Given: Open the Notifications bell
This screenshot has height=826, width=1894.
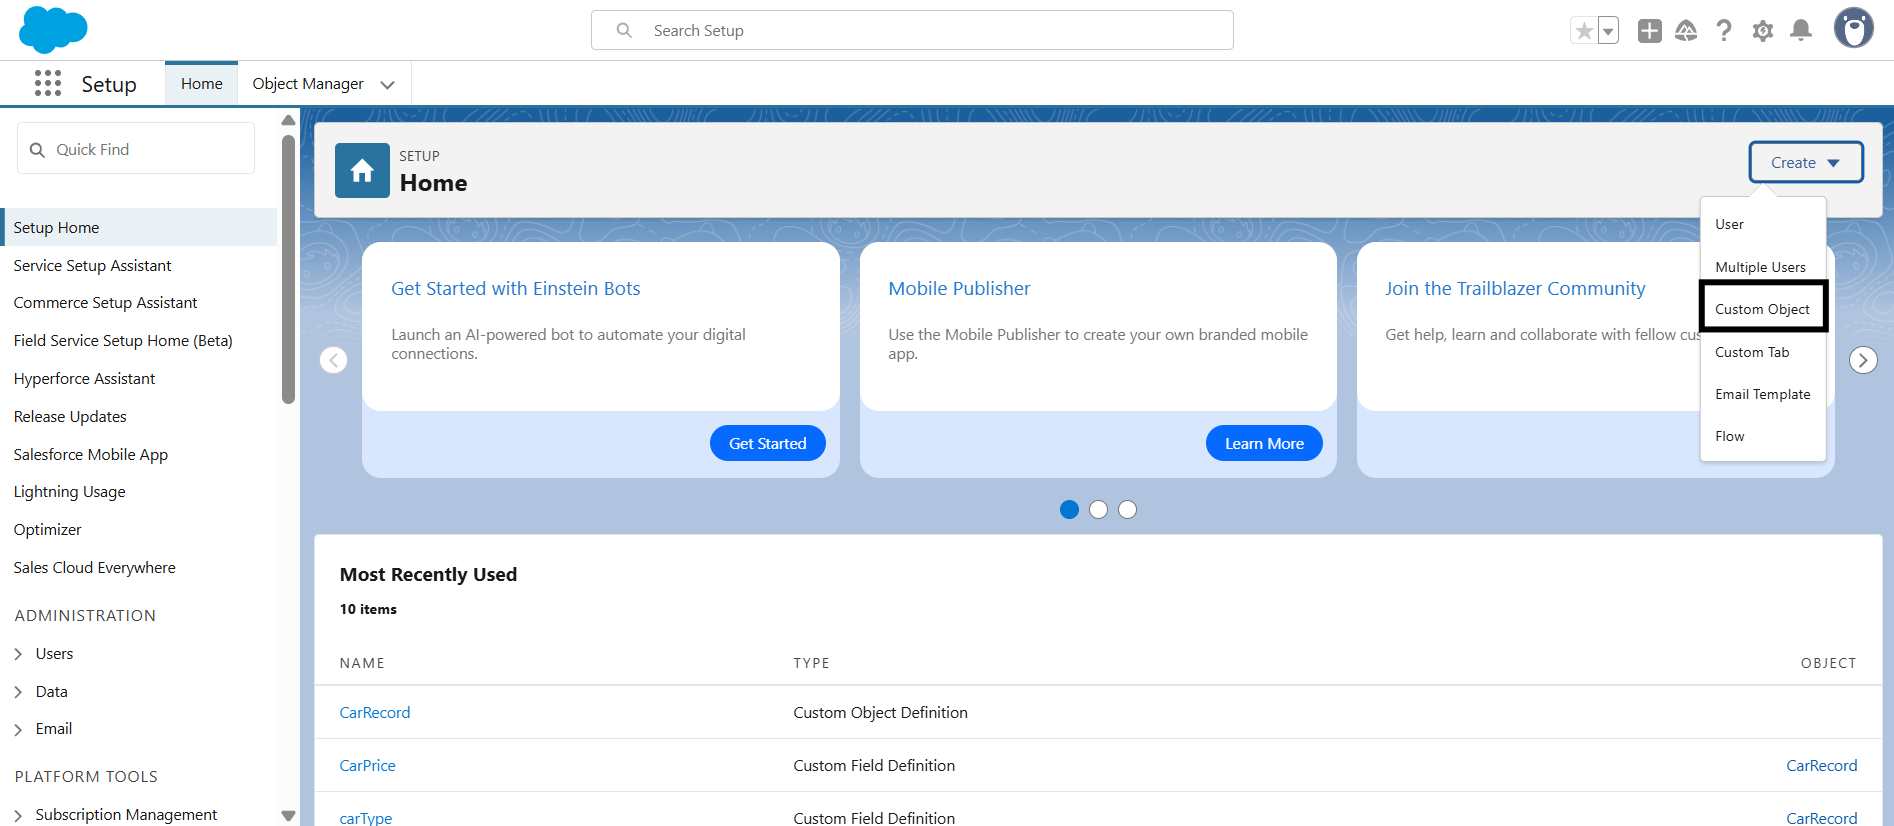Looking at the screenshot, I should pyautogui.click(x=1801, y=31).
